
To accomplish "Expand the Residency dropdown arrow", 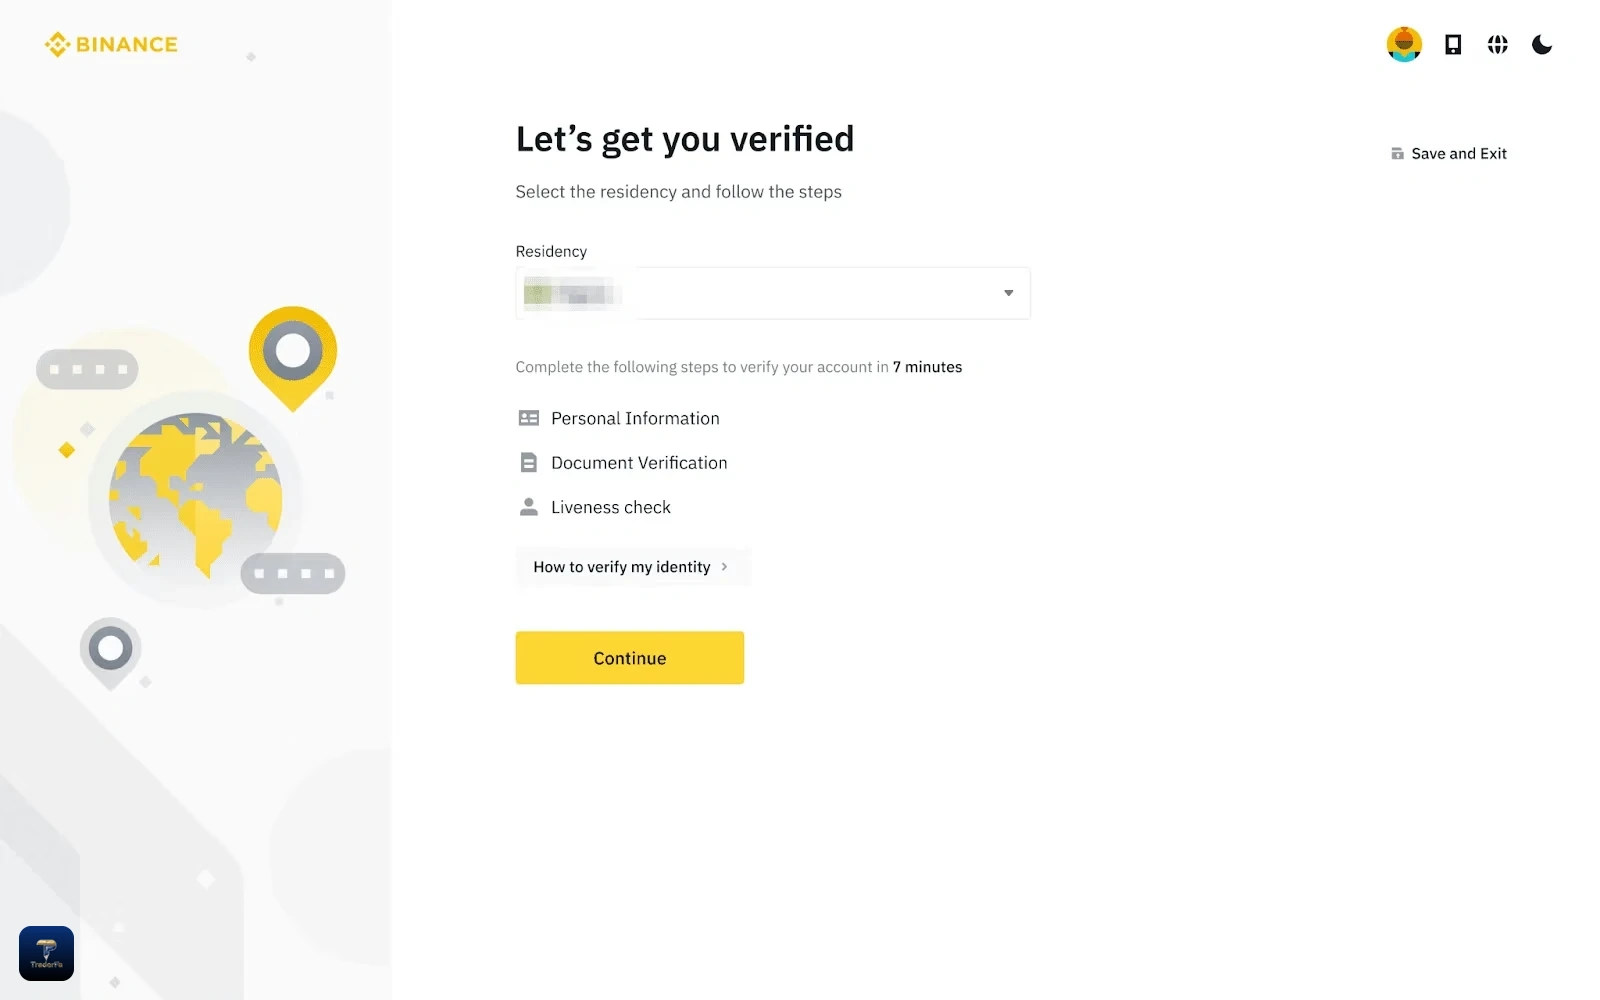I will click(x=1008, y=293).
